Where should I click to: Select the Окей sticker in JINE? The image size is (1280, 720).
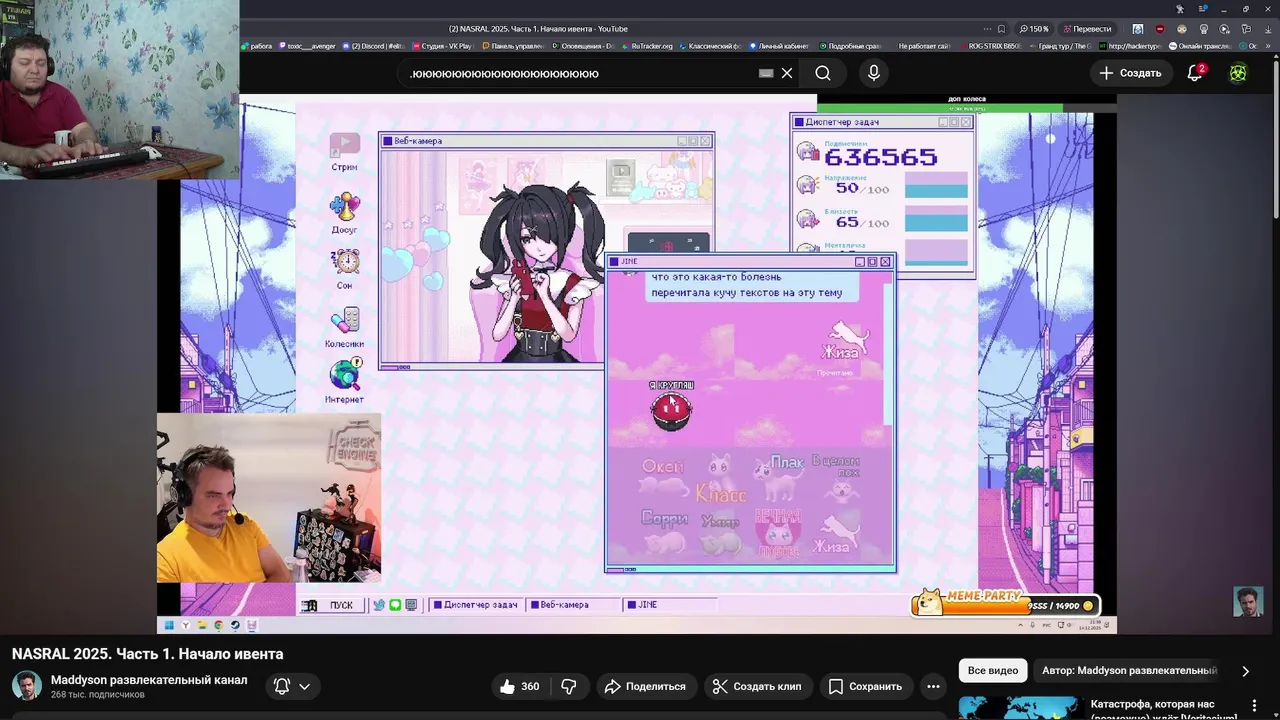tap(663, 477)
